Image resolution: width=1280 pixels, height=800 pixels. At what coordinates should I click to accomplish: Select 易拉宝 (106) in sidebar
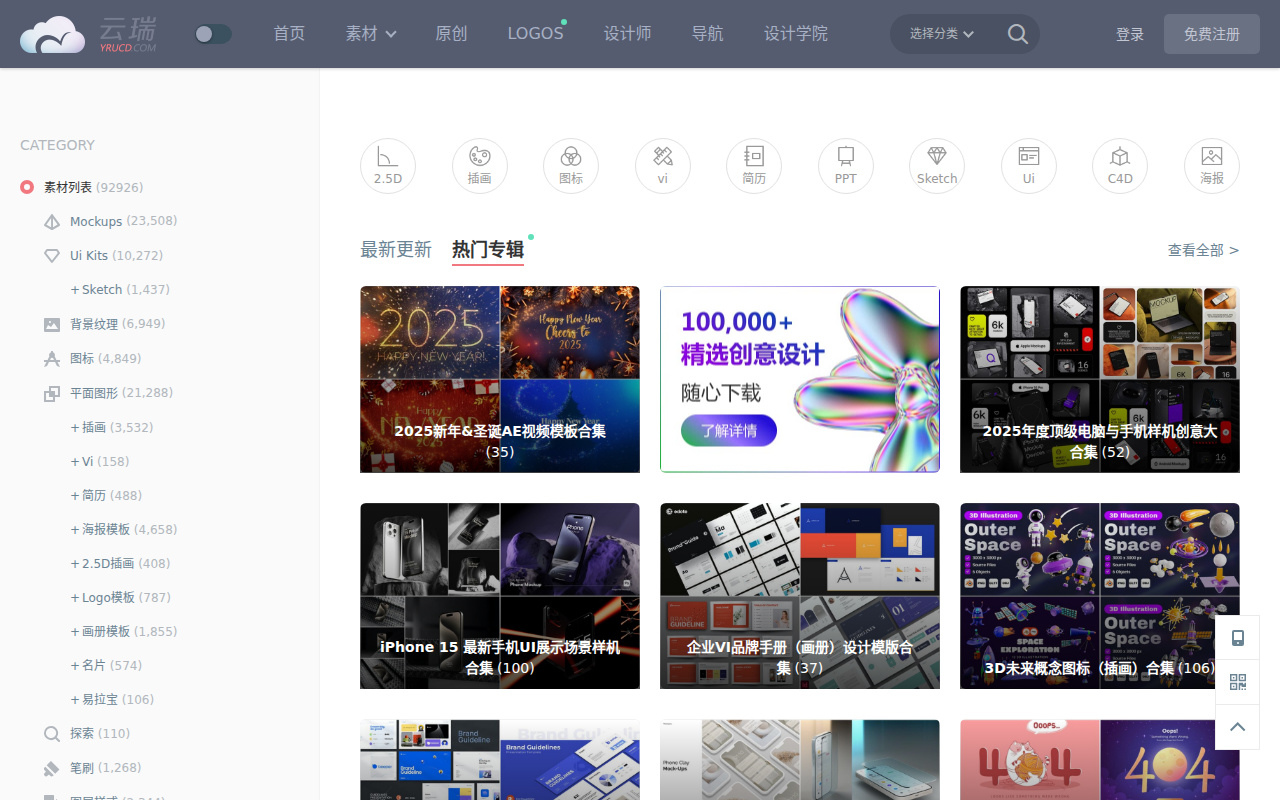pyautogui.click(x=112, y=700)
